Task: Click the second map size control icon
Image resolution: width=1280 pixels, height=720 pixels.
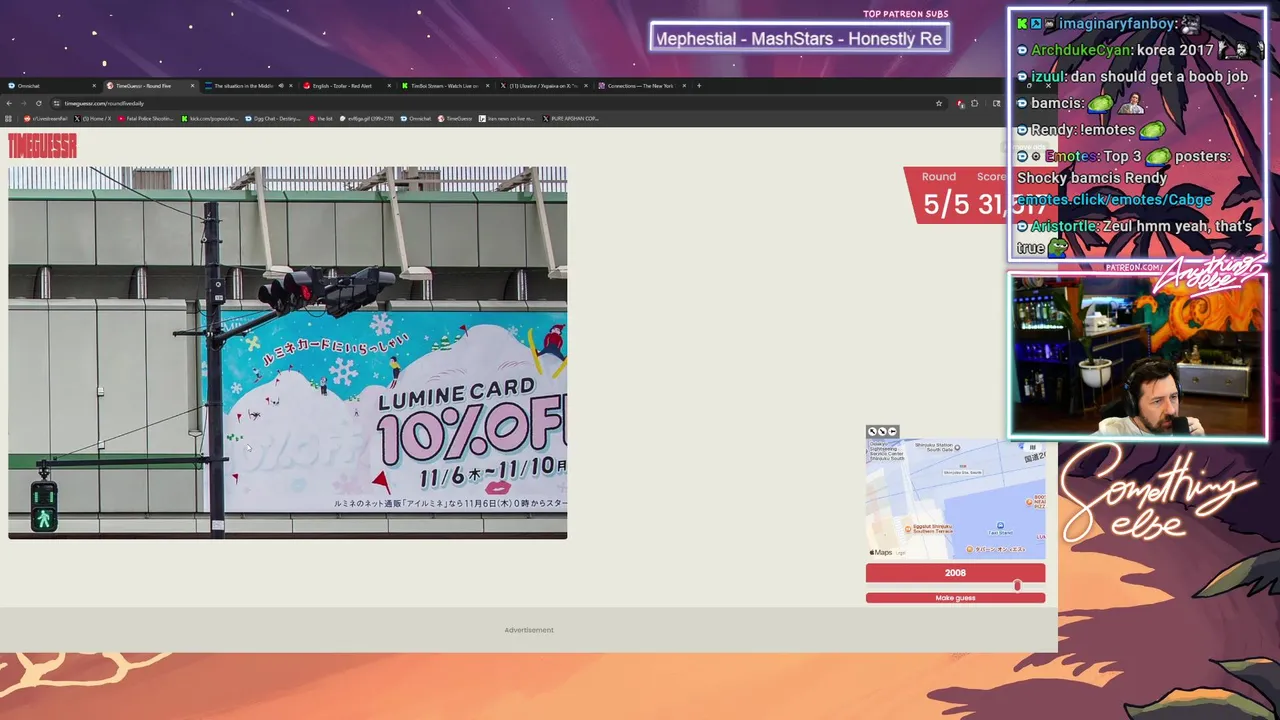Action: point(882,432)
